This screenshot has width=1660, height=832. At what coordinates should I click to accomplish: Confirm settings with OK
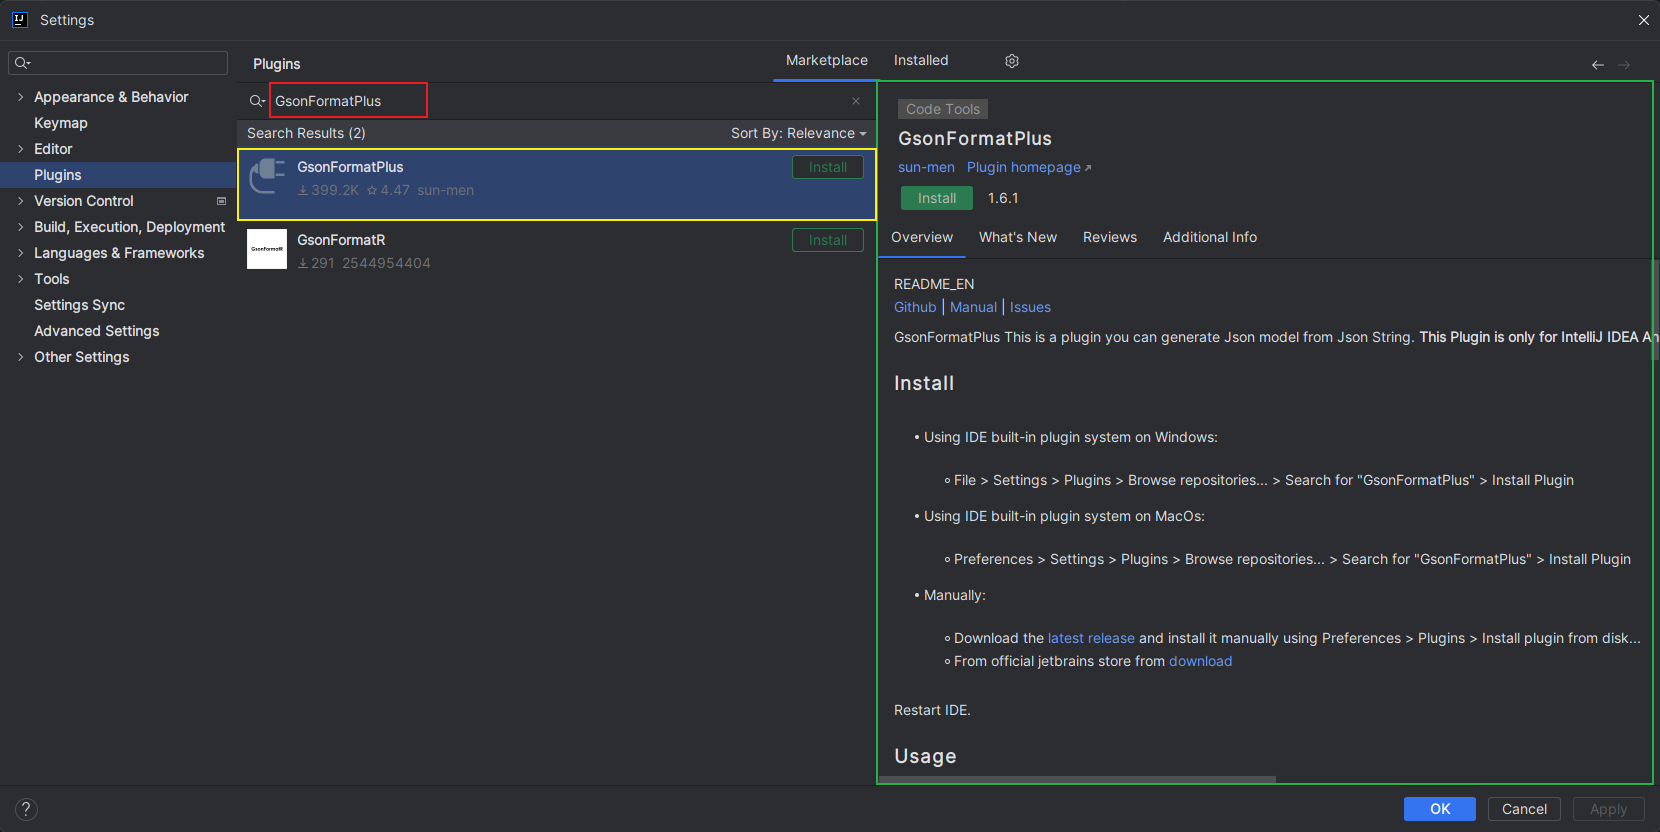pos(1440,809)
